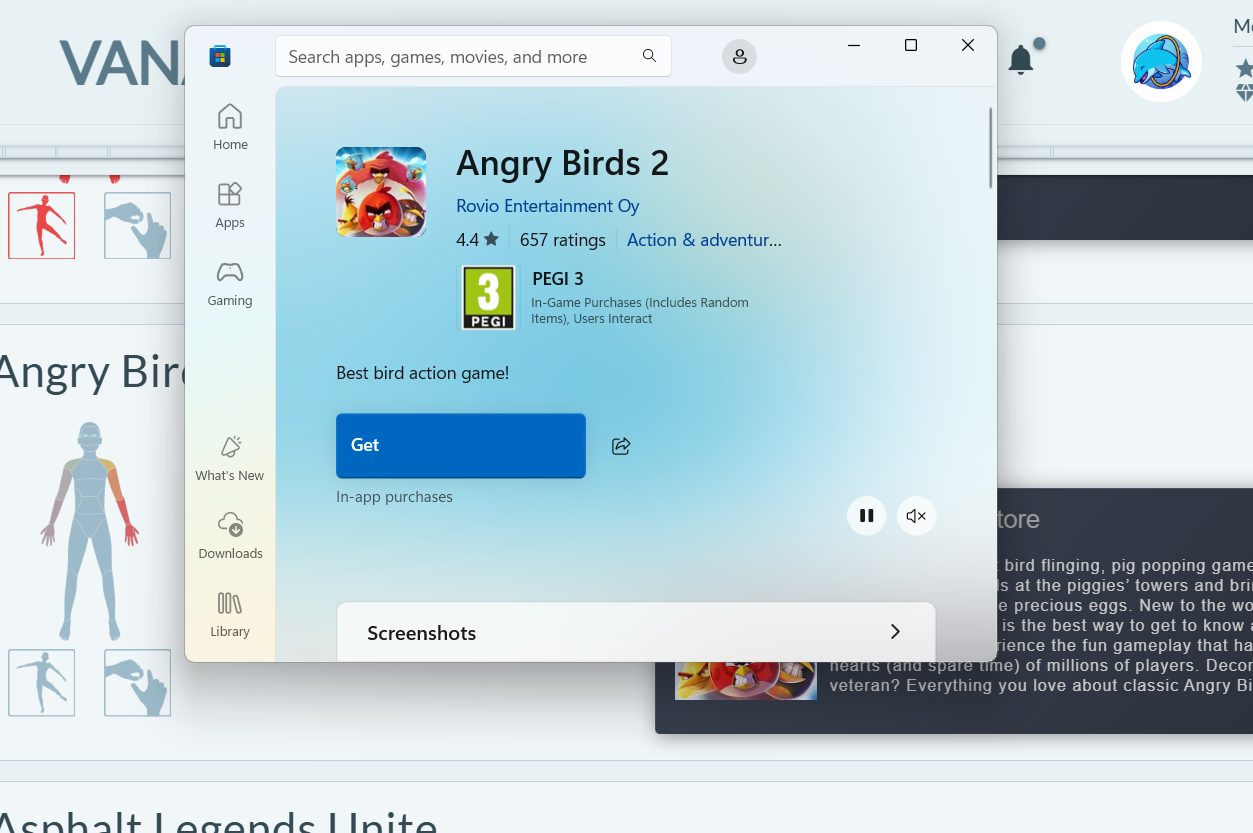Open Downloads in the Store sidebar
Image resolution: width=1253 pixels, height=833 pixels.
pos(230,536)
